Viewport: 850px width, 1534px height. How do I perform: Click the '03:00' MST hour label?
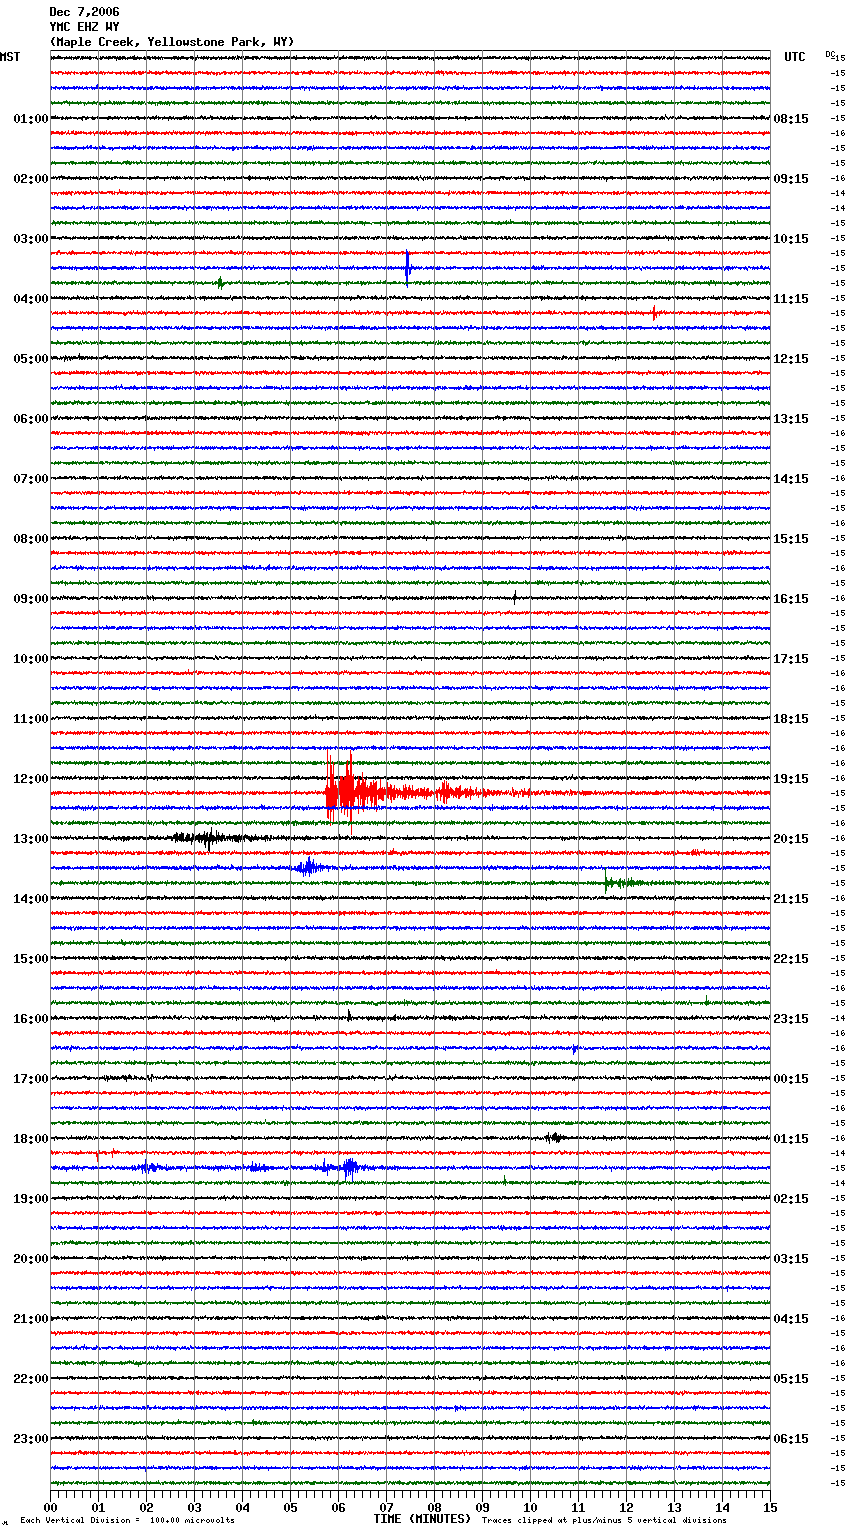tap(31, 239)
